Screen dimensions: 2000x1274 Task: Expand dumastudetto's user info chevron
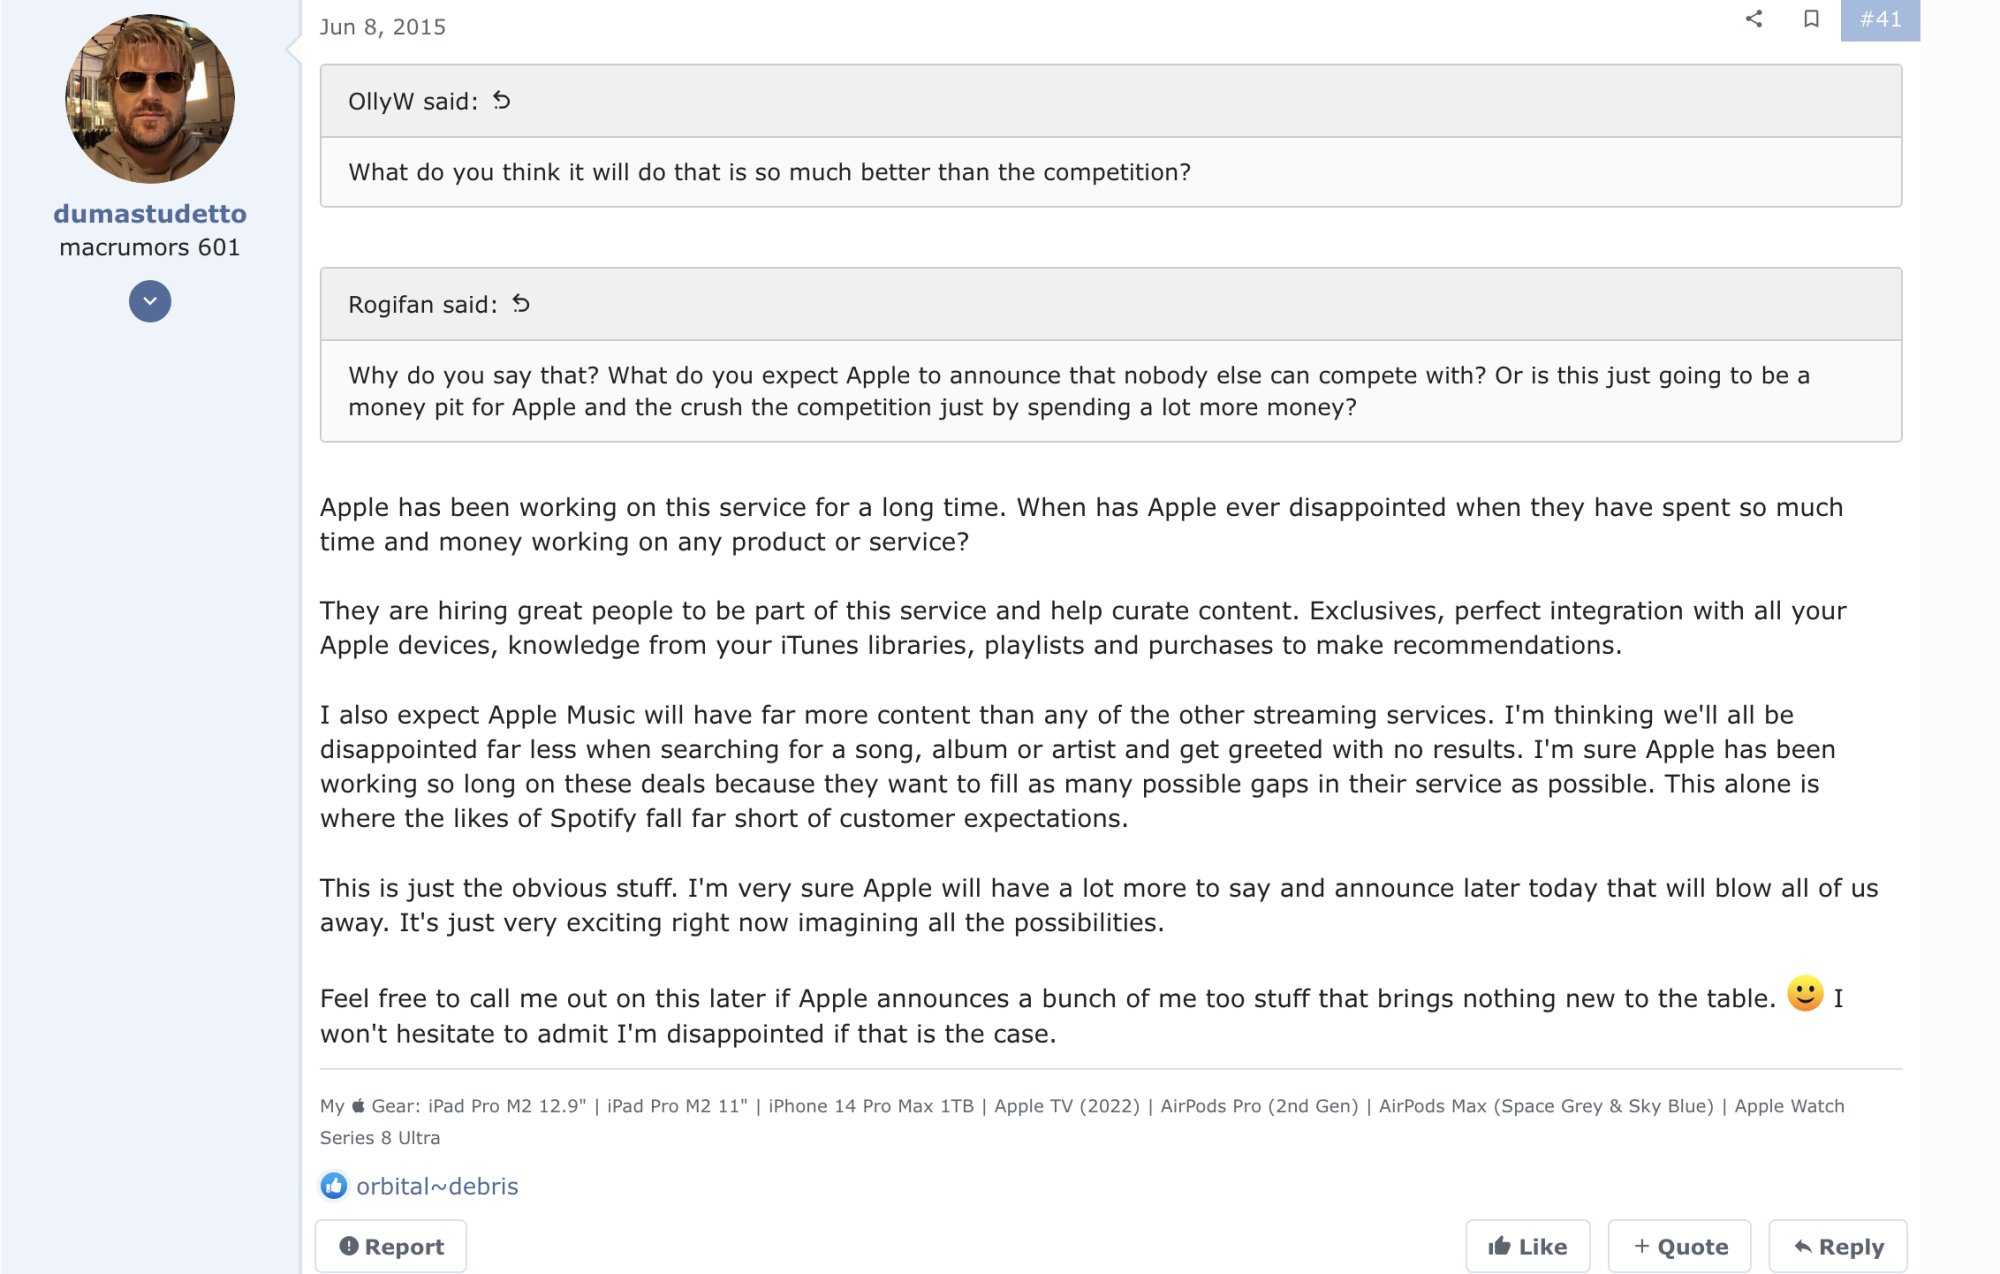coord(150,301)
